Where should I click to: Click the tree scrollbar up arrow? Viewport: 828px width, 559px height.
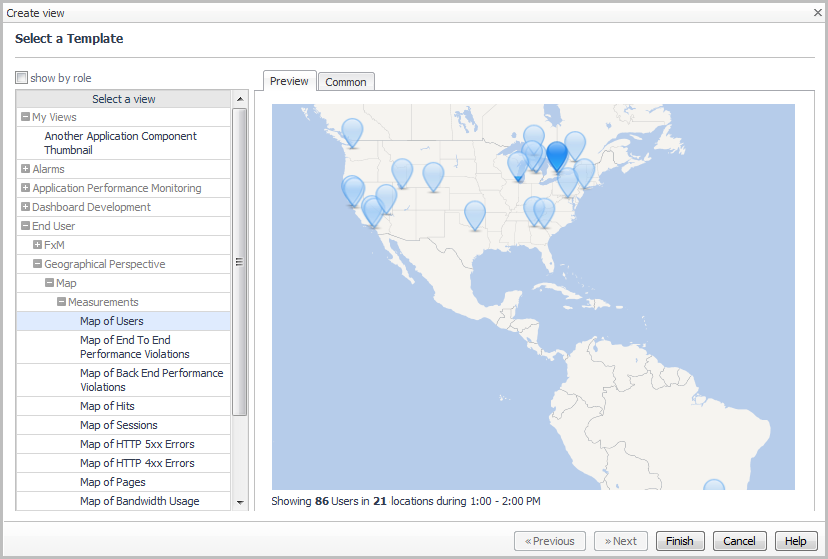tap(240, 99)
